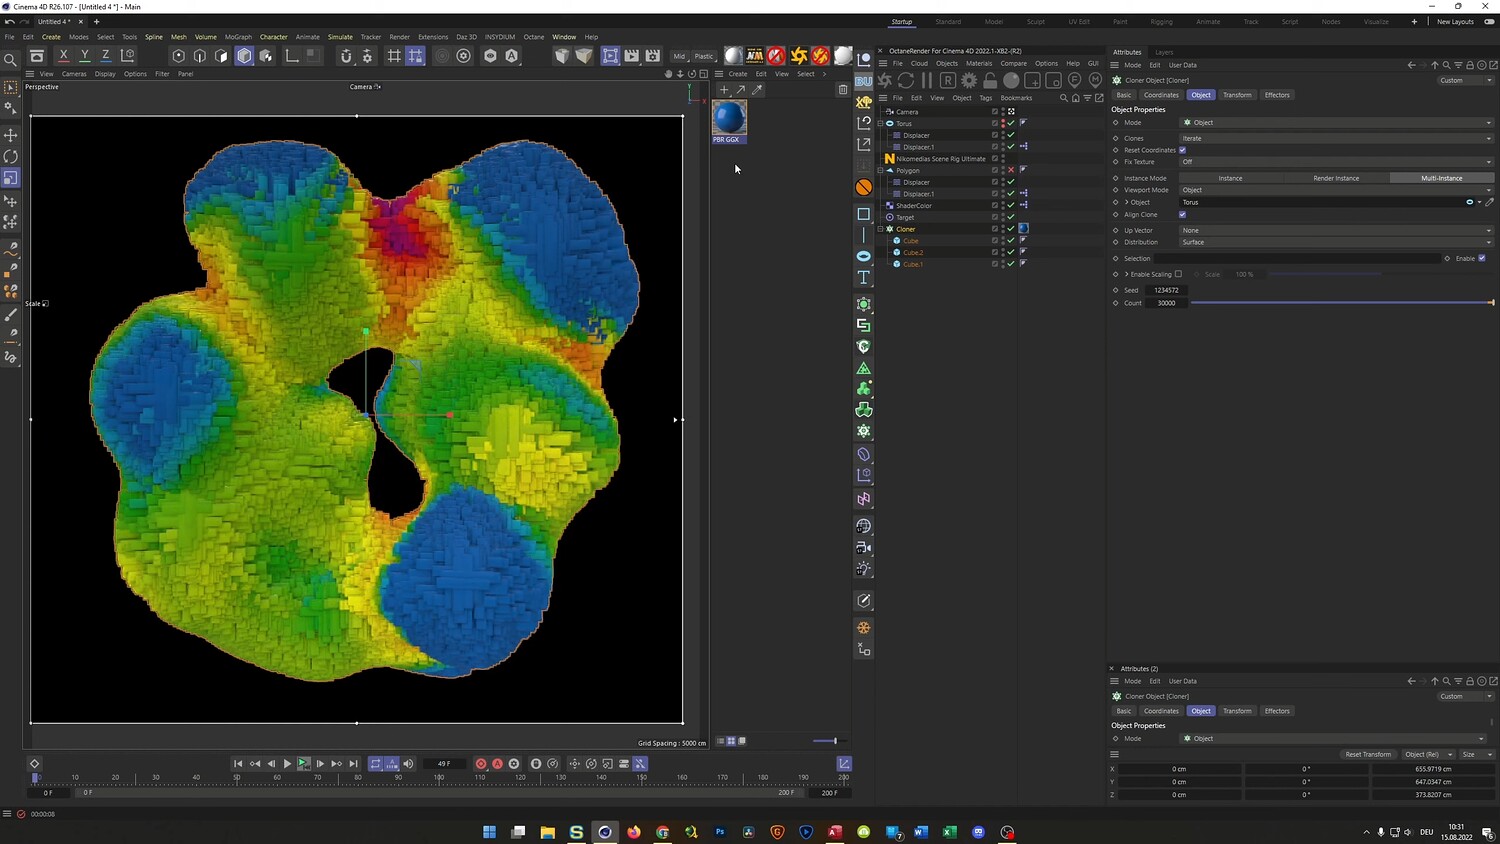Viewport: 1500px width, 844px height.
Task: Uncheck the Align Clone checkbox
Action: point(1182,214)
